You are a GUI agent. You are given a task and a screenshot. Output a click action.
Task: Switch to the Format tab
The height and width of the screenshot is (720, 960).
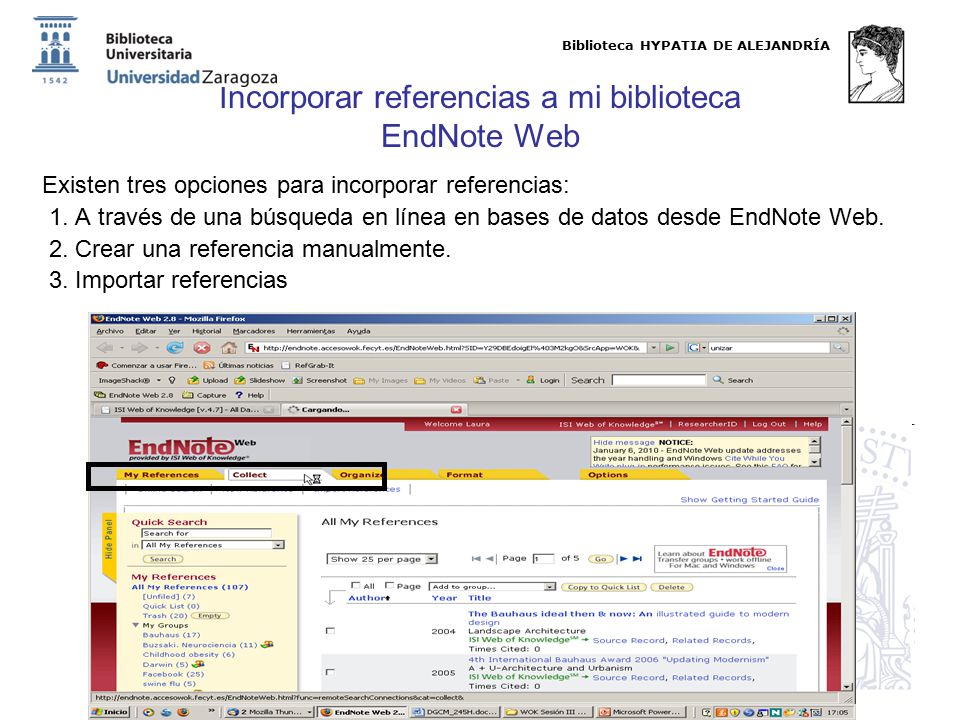tap(464, 474)
